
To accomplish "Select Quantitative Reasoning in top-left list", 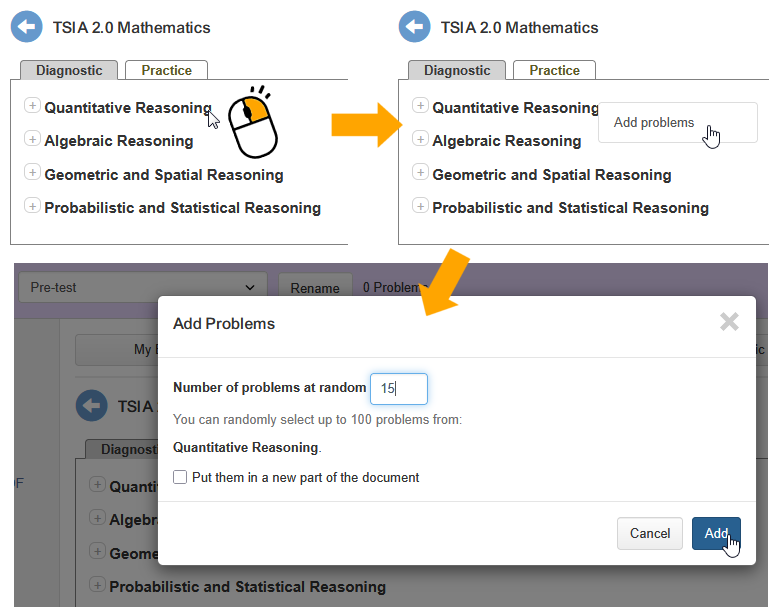I will [128, 108].
